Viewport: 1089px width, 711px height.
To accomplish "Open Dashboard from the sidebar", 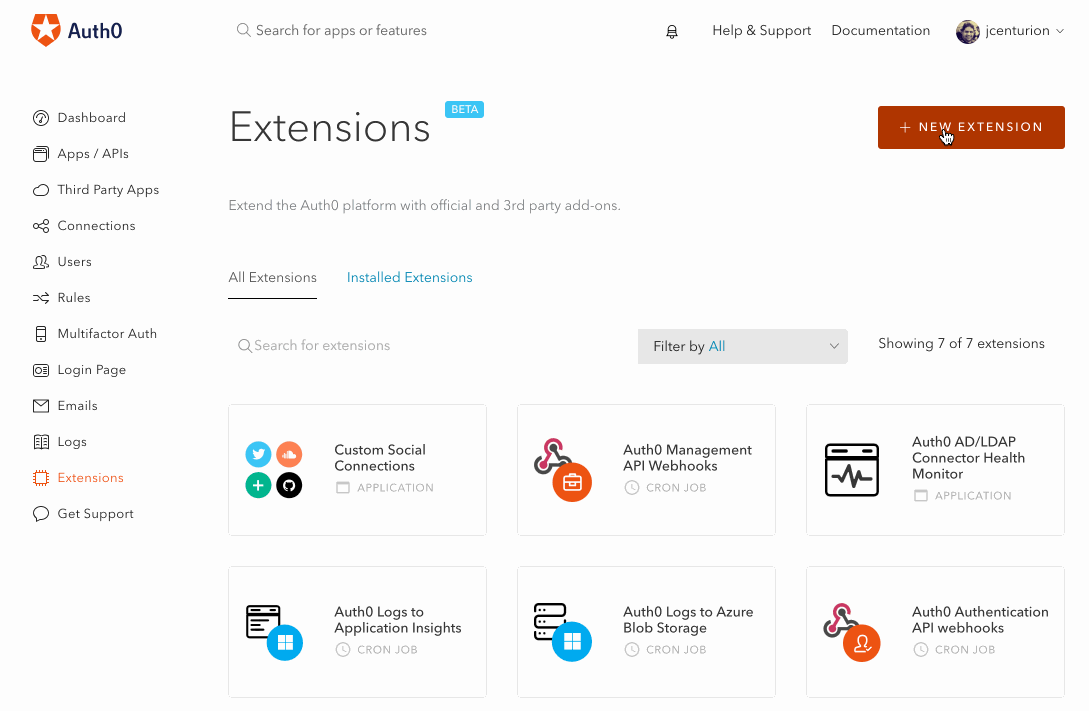I will 92,118.
